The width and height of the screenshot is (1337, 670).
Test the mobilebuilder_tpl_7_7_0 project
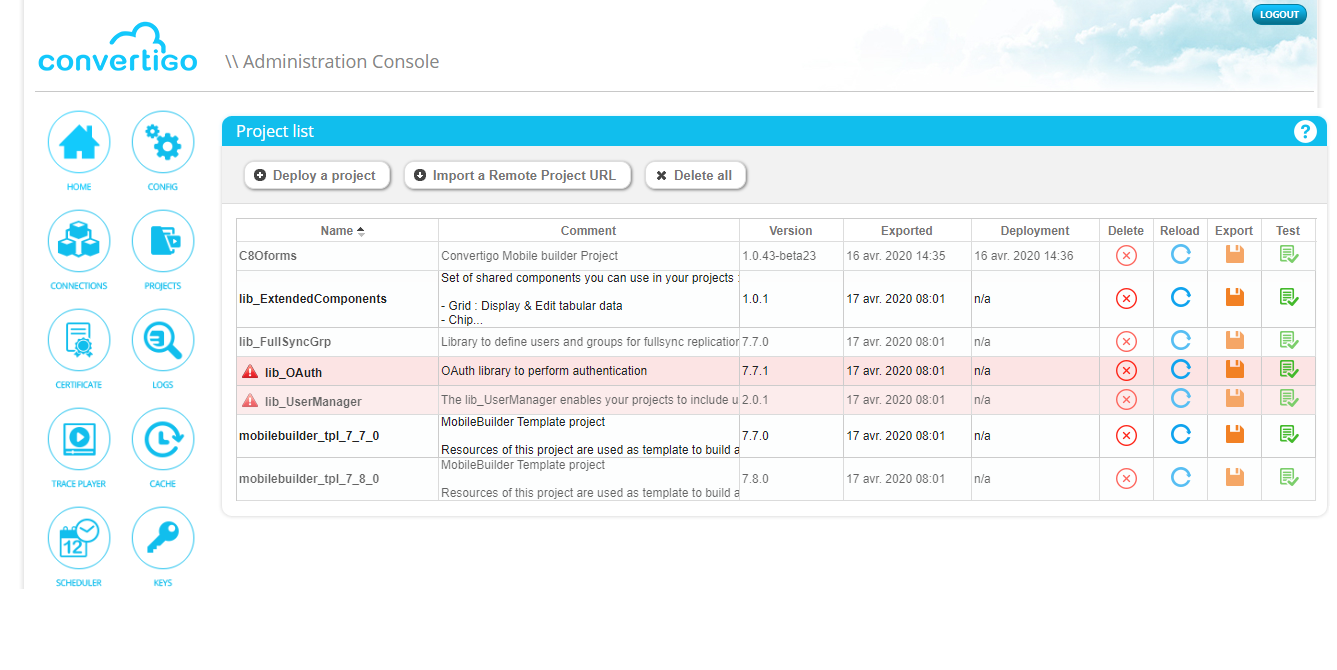(x=1289, y=435)
